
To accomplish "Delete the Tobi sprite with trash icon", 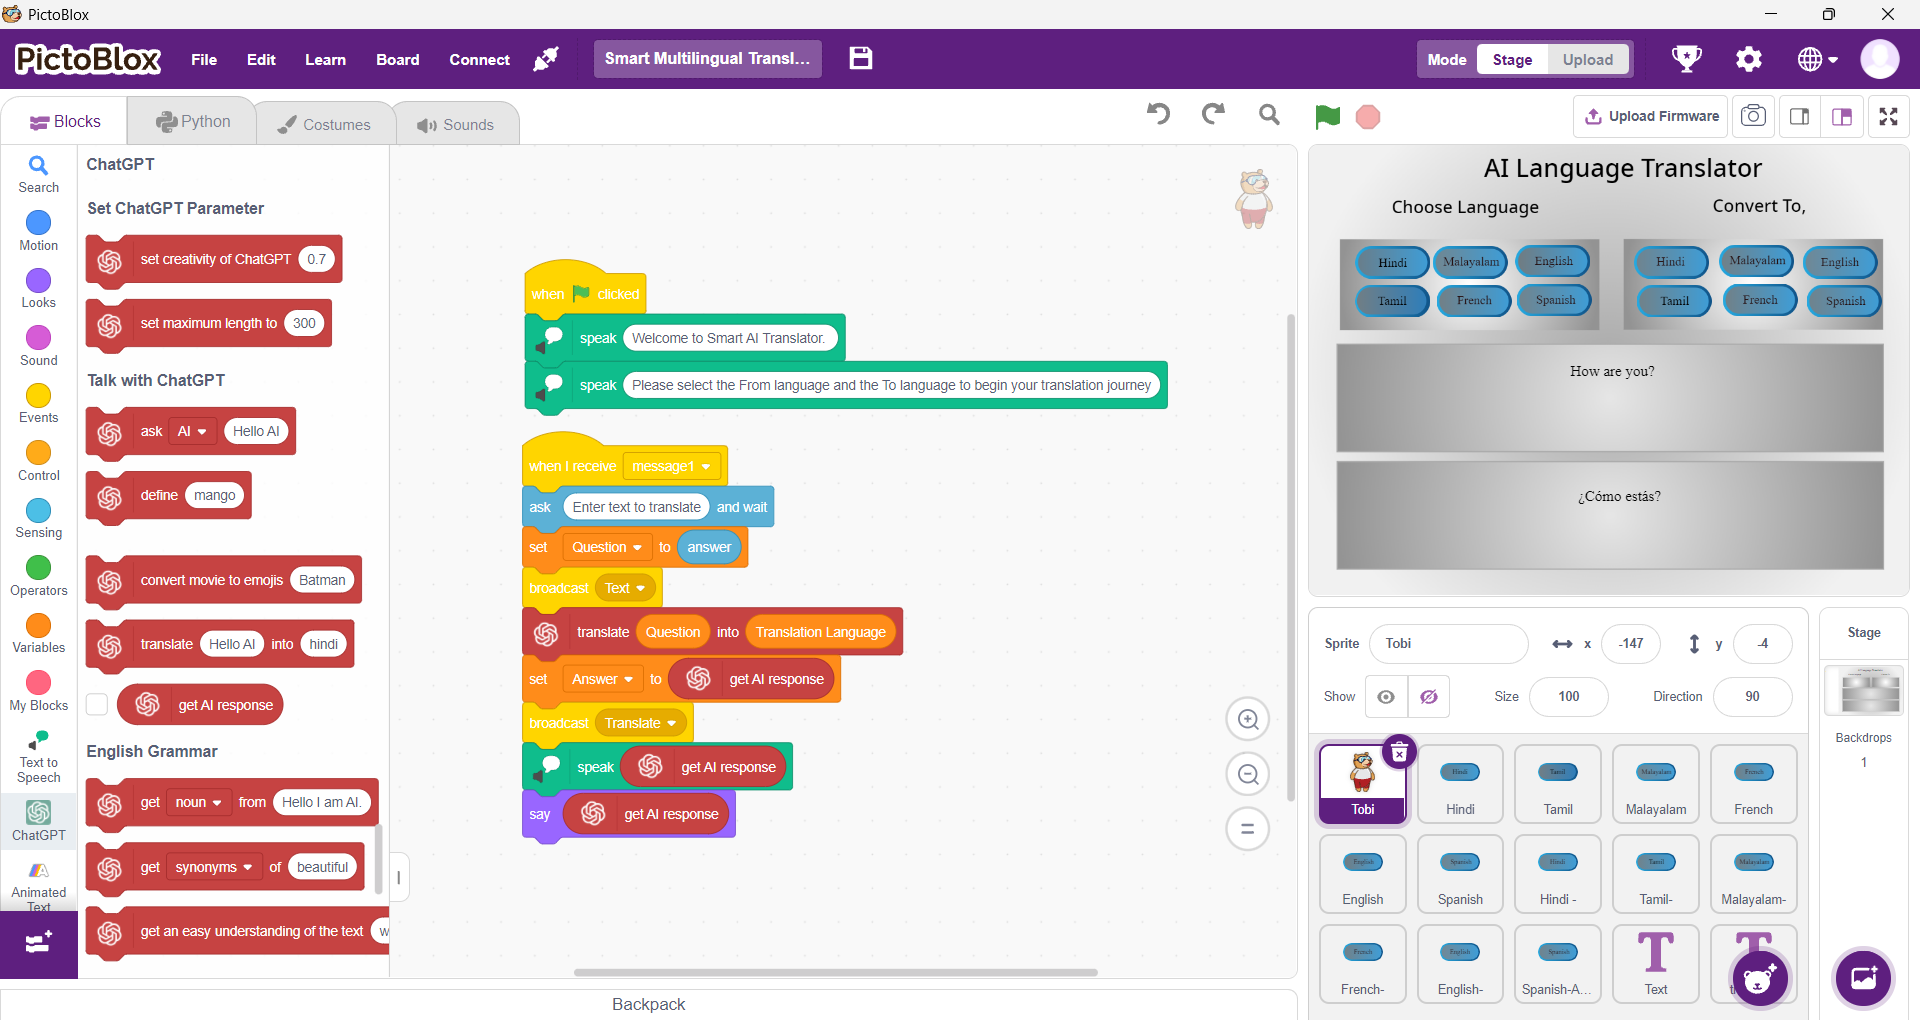I will point(1399,752).
